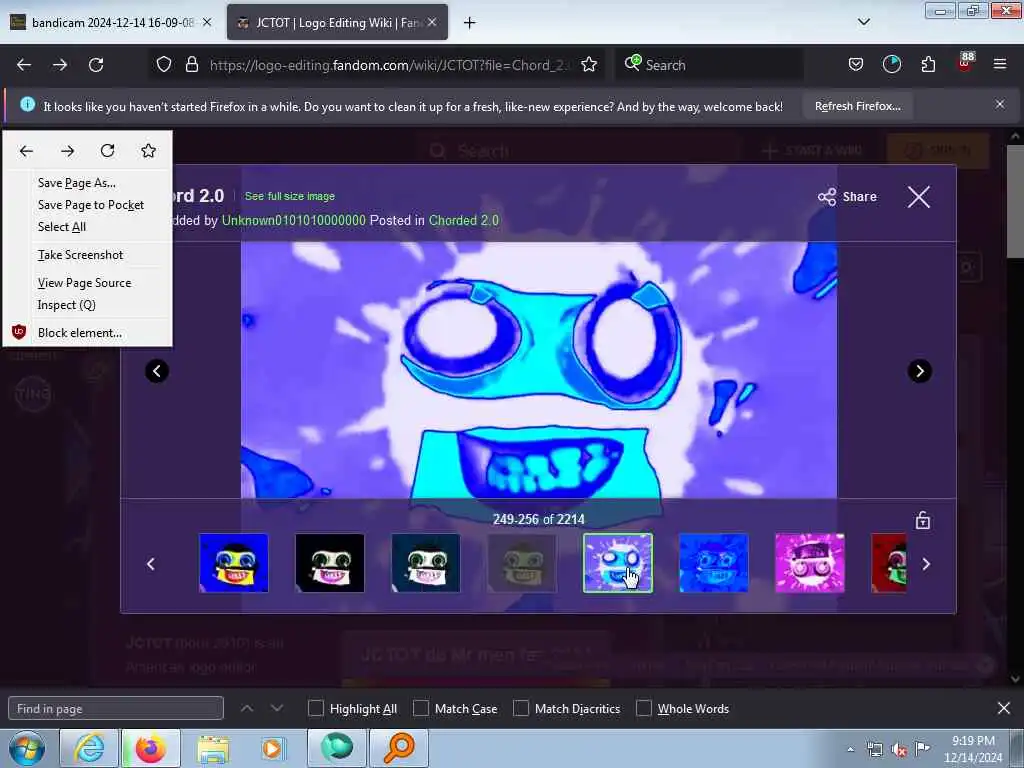The image size is (1024, 768).
Task: Click the Refresh Firefox button
Action: [857, 106]
